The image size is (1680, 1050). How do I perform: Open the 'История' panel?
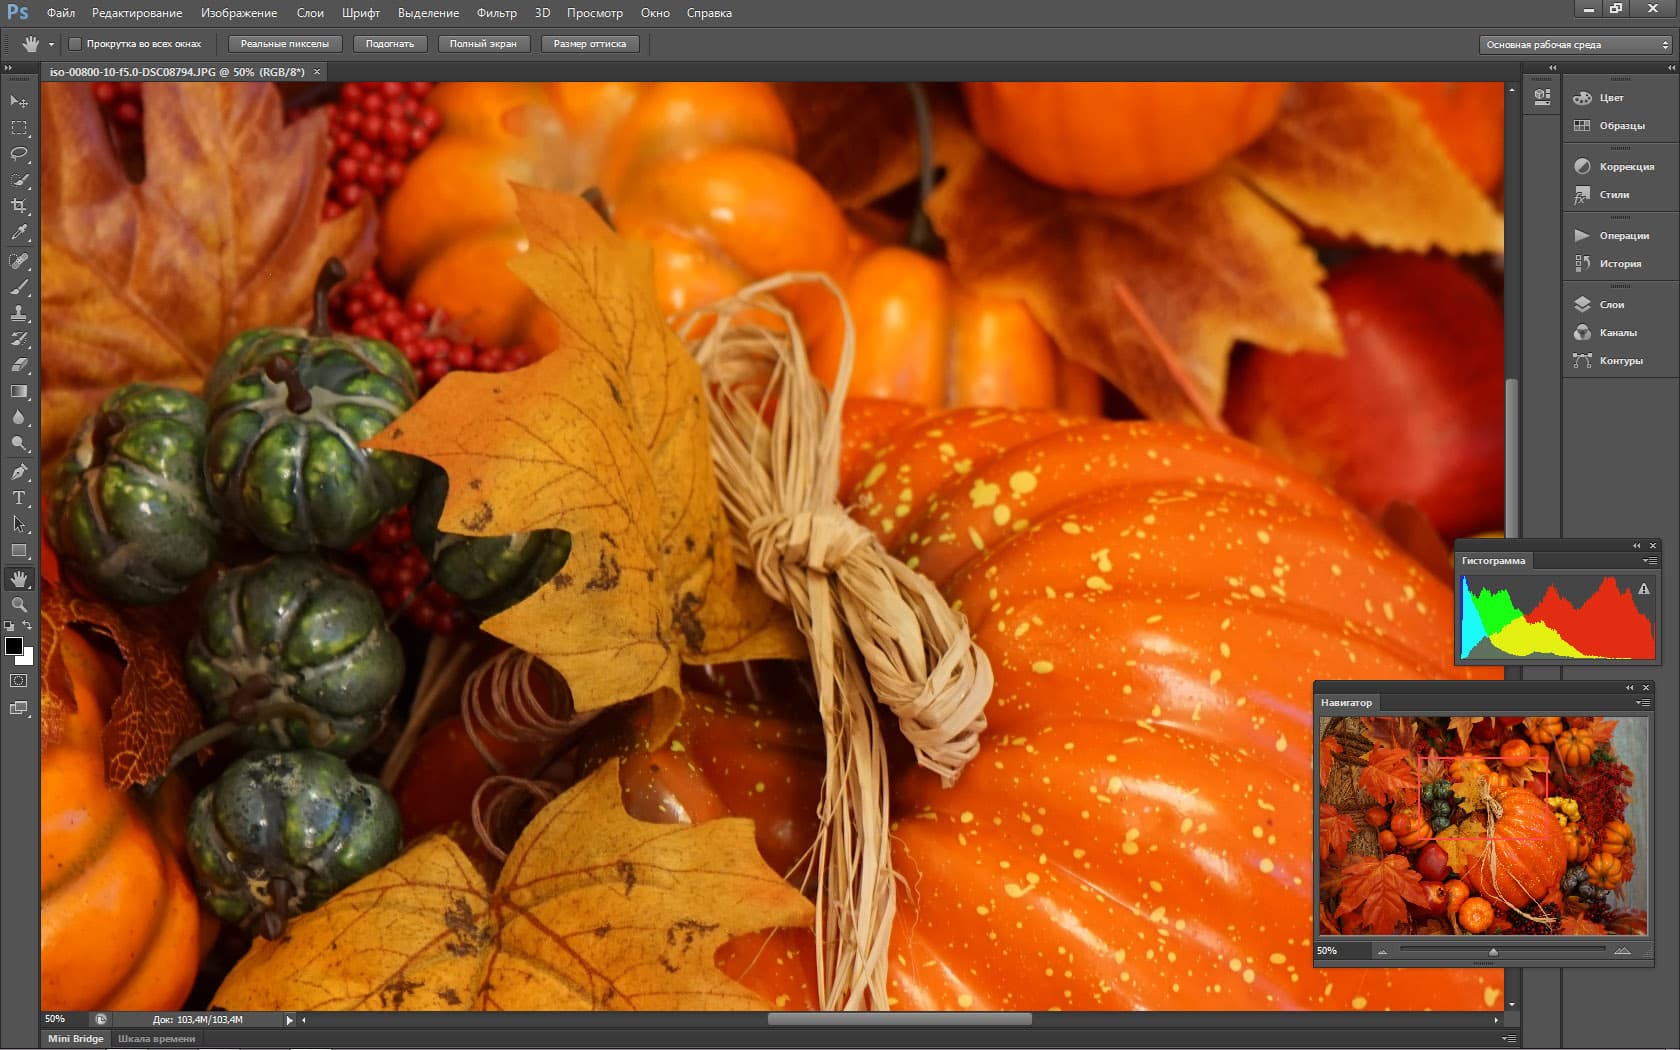[x=1620, y=264]
